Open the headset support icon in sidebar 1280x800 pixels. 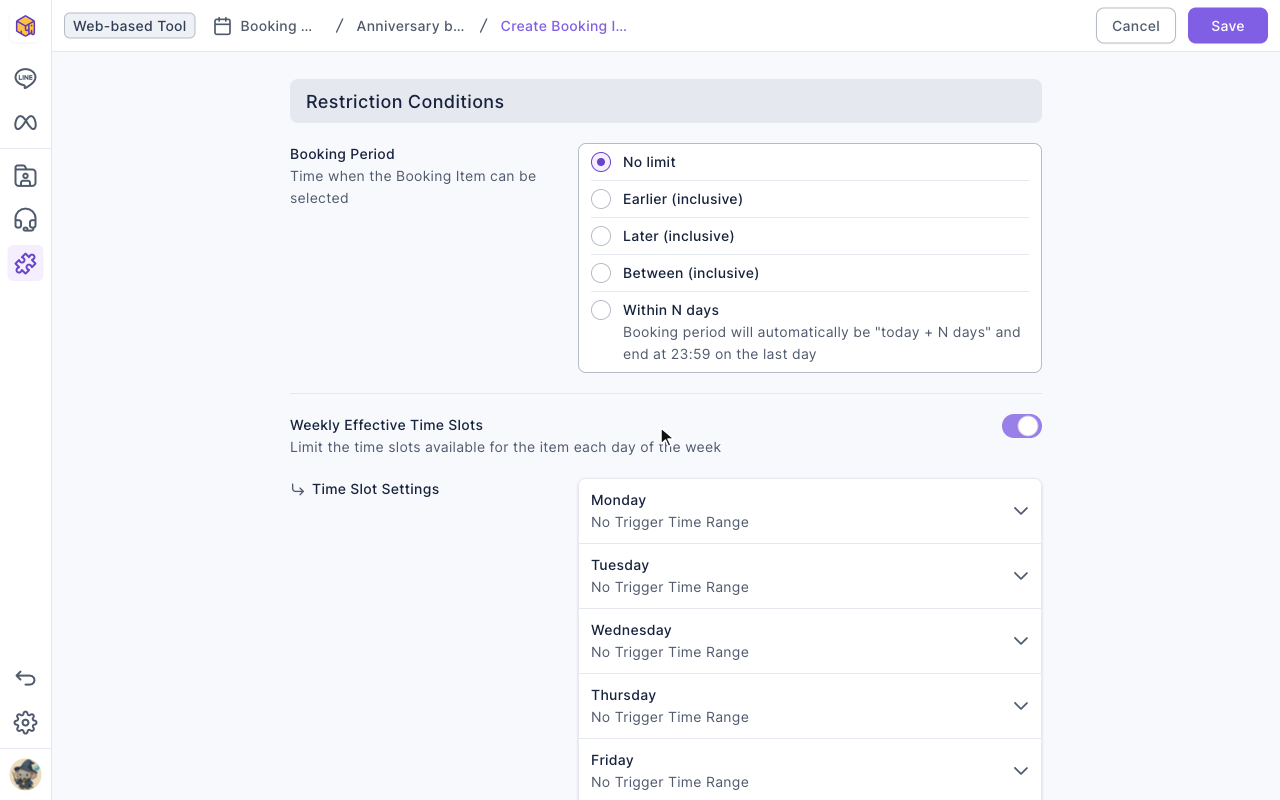25,220
